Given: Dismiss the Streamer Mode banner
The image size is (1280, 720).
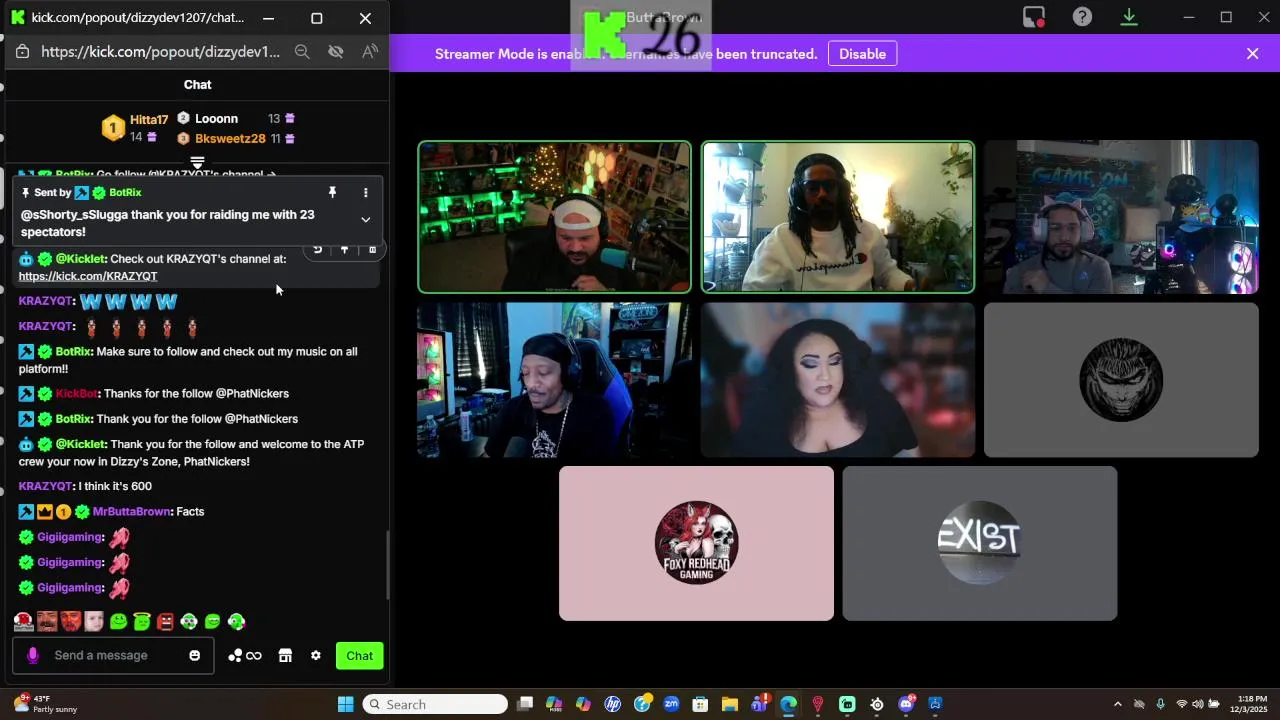Looking at the screenshot, I should [x=1252, y=54].
